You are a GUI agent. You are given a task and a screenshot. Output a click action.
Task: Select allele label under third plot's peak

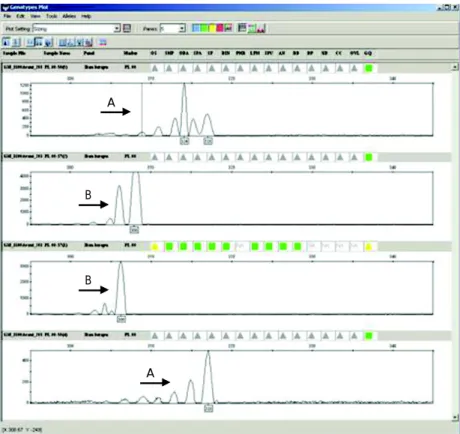121,319
